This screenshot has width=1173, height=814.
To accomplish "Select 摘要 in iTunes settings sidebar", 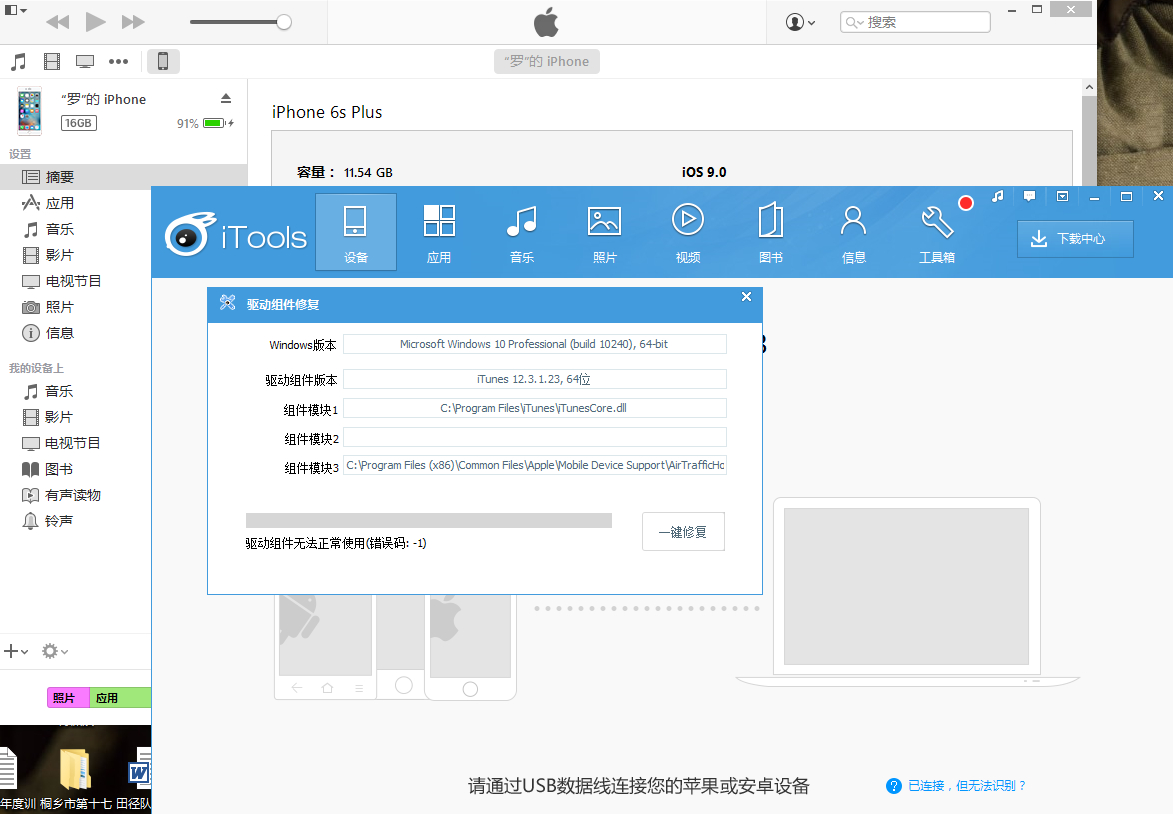I will 123,177.
